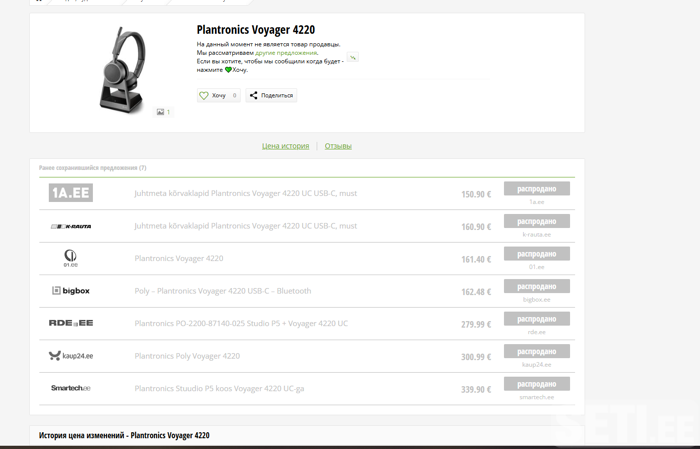Open the photo gallery icon showing 1 image
This screenshot has height=449, width=700.
tap(163, 112)
